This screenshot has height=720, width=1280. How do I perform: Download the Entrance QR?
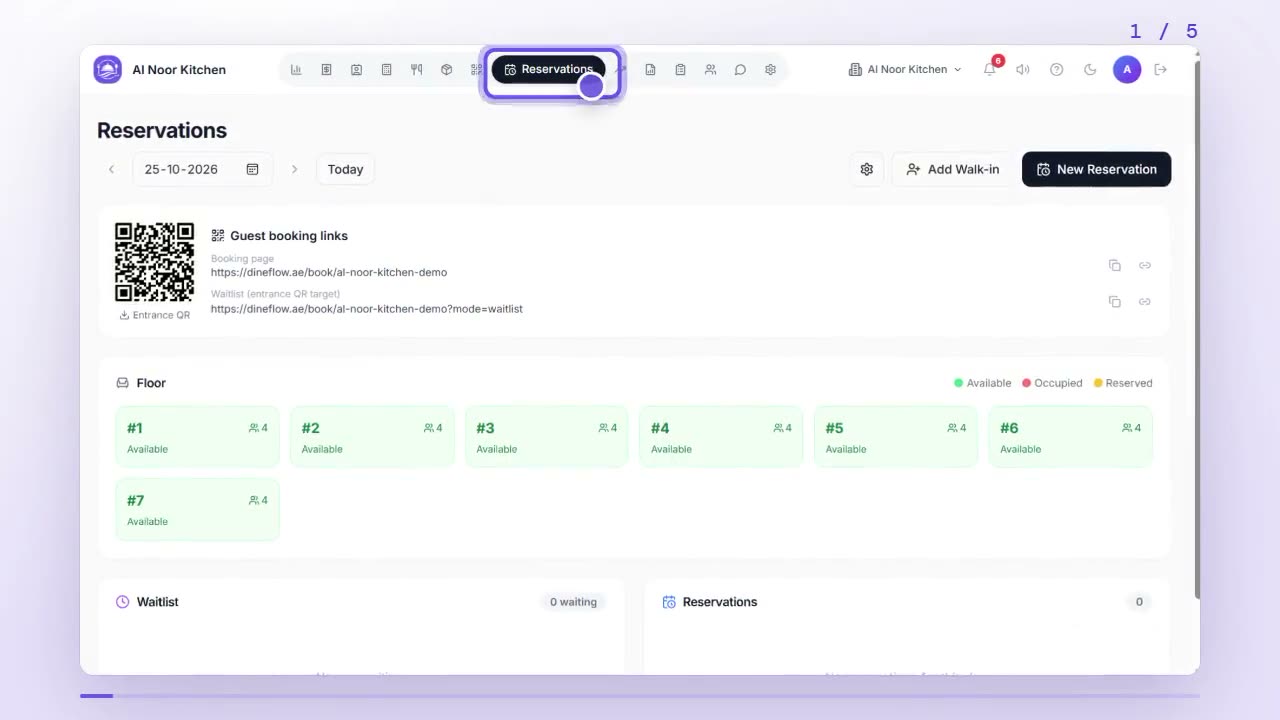pyautogui.click(x=154, y=315)
